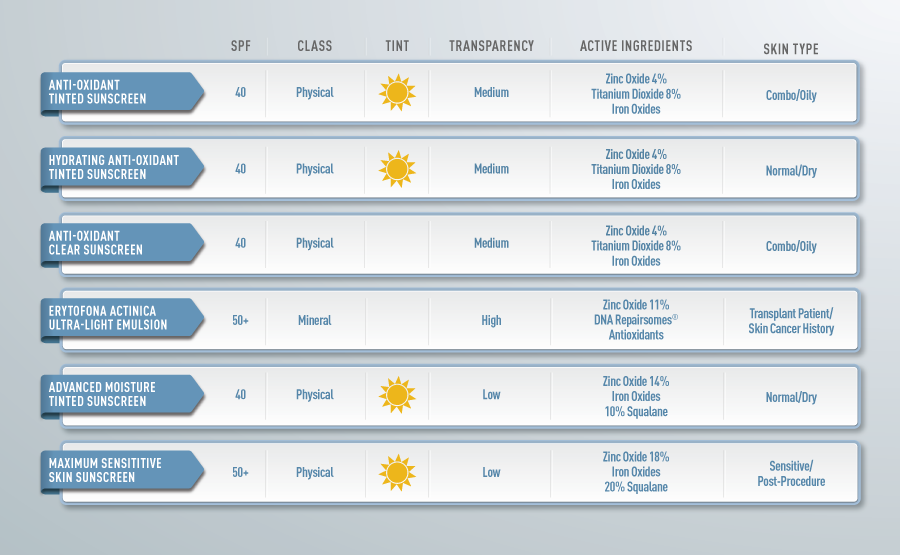Click the sun tint icon for Advanced Moisture Tinted Sunscreen
This screenshot has height=555, width=900.
(x=397, y=395)
